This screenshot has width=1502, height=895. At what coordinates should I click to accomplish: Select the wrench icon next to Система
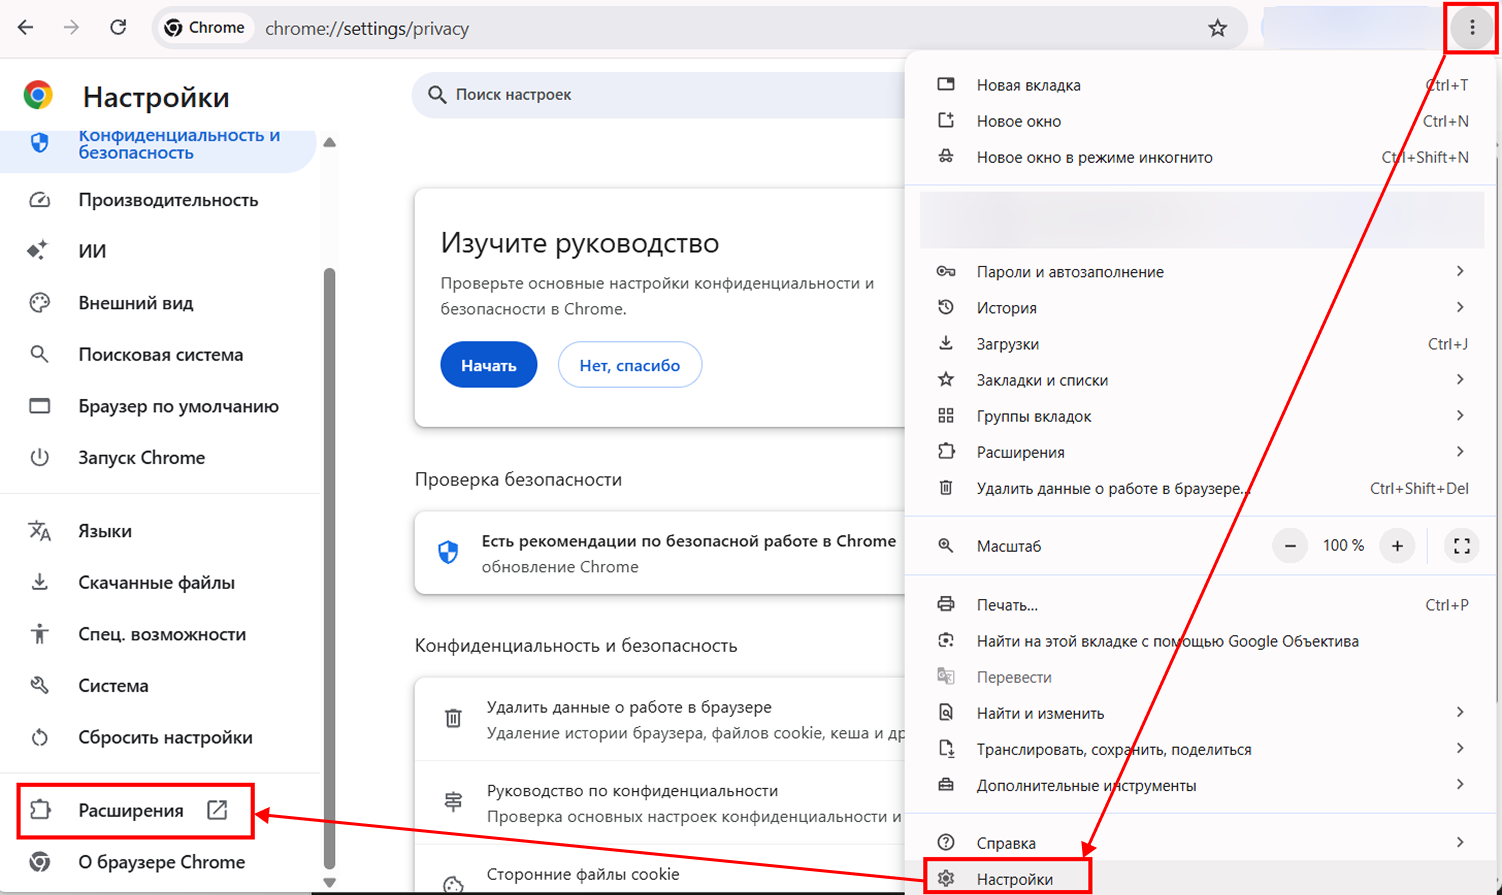point(39,685)
